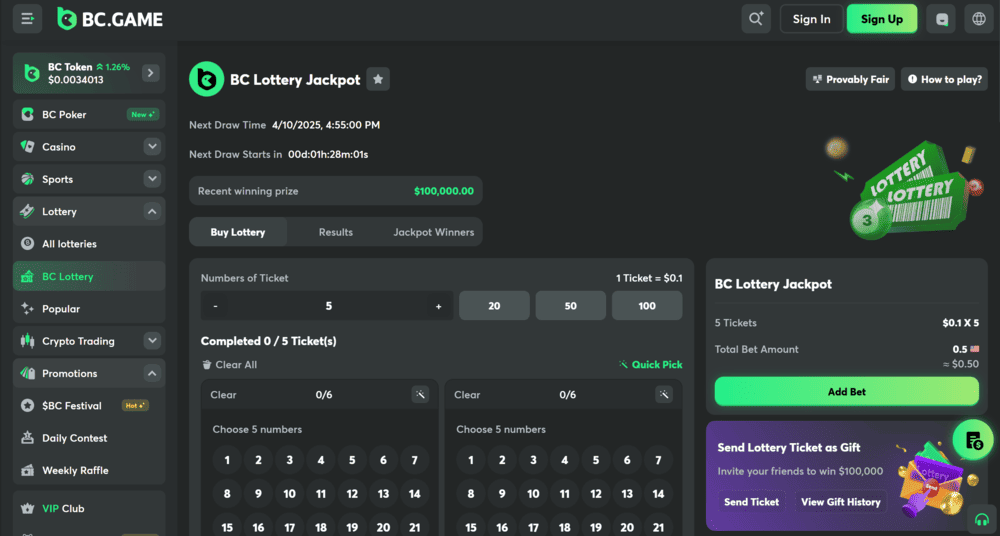Click the BC Lottery Jackpot round logo
This screenshot has width=1000, height=536.
pos(207,79)
